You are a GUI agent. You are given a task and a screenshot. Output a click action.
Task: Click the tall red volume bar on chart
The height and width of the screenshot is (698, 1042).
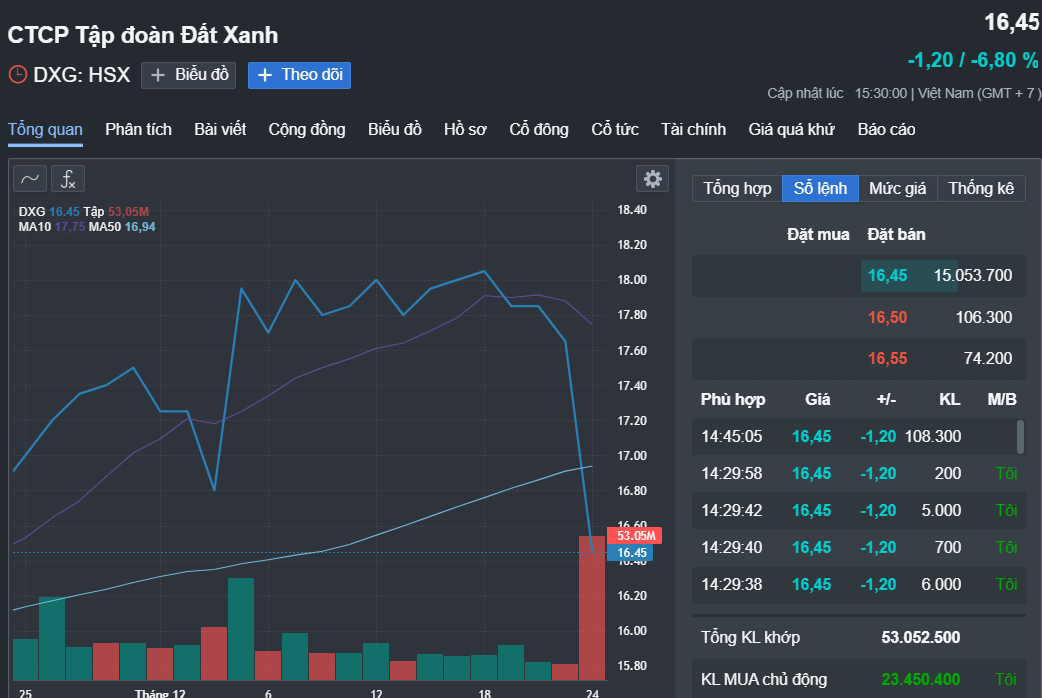coord(592,608)
